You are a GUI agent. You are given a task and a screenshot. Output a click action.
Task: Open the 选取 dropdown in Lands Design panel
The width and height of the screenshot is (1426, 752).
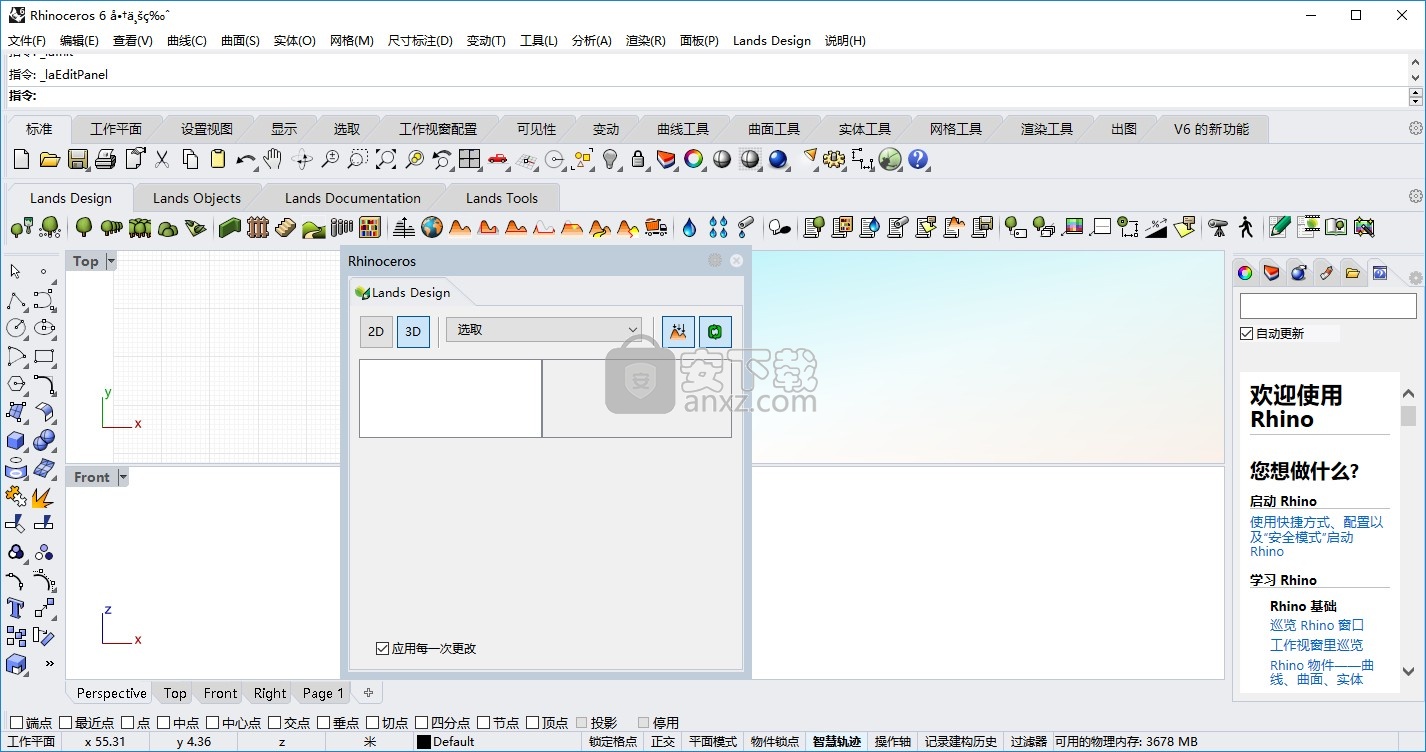(x=544, y=330)
